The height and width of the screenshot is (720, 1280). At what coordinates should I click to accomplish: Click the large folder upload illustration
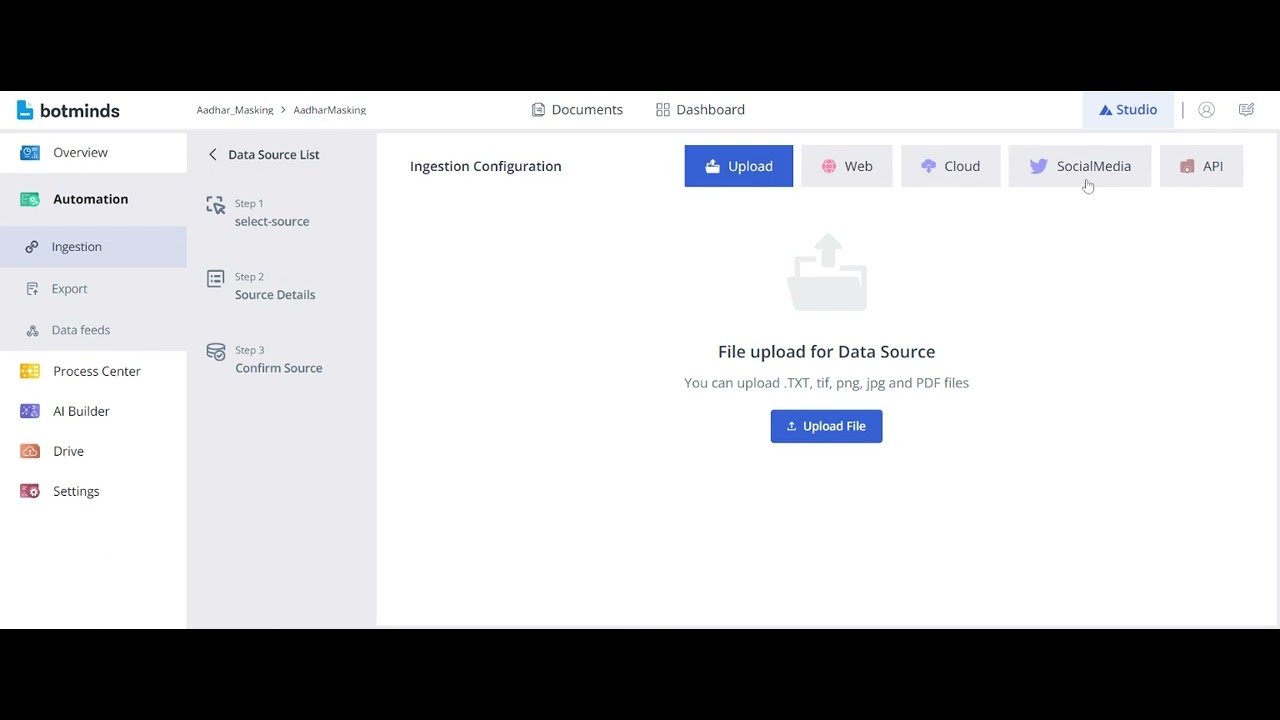tap(827, 273)
